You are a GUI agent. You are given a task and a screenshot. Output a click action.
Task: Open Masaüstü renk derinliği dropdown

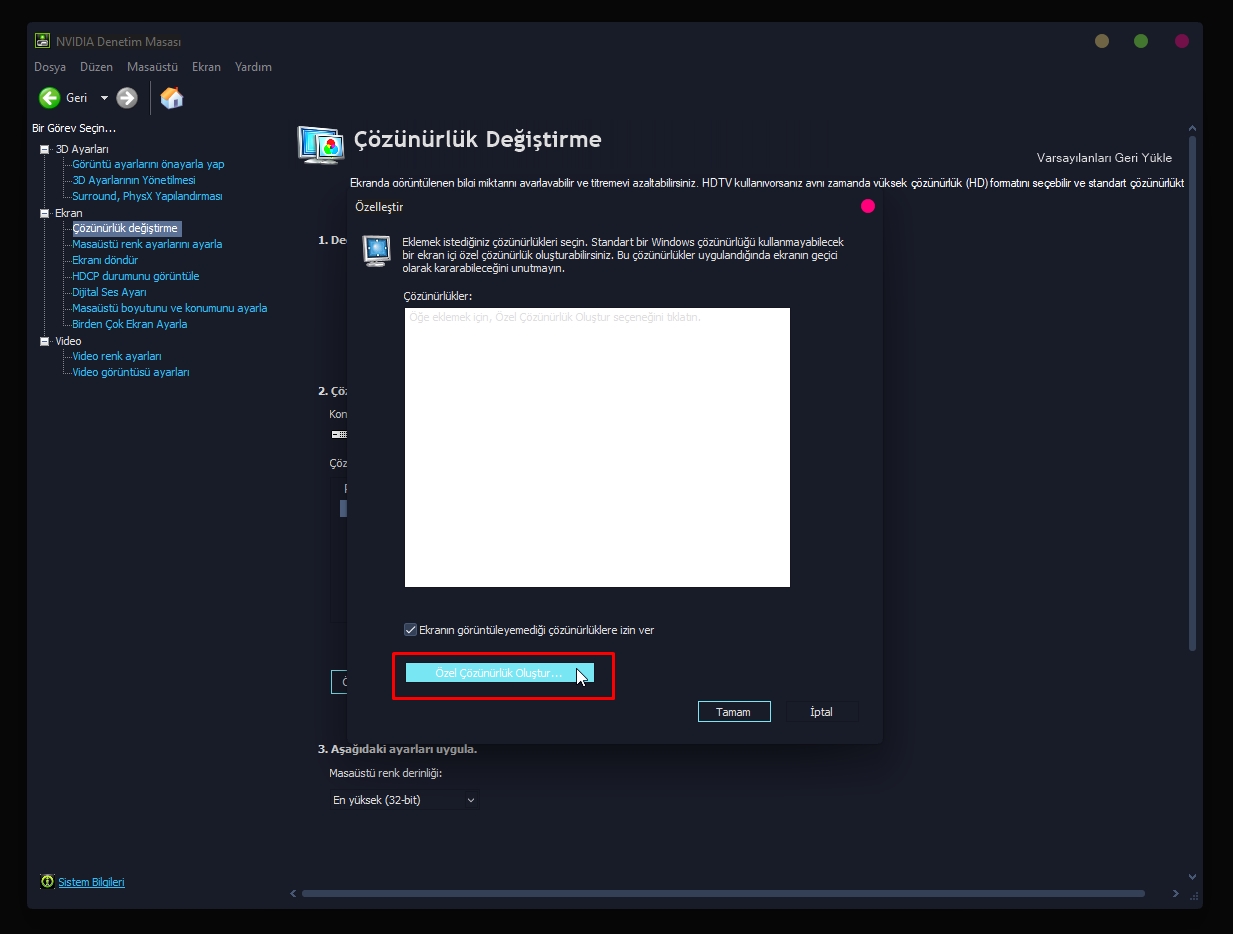(404, 800)
